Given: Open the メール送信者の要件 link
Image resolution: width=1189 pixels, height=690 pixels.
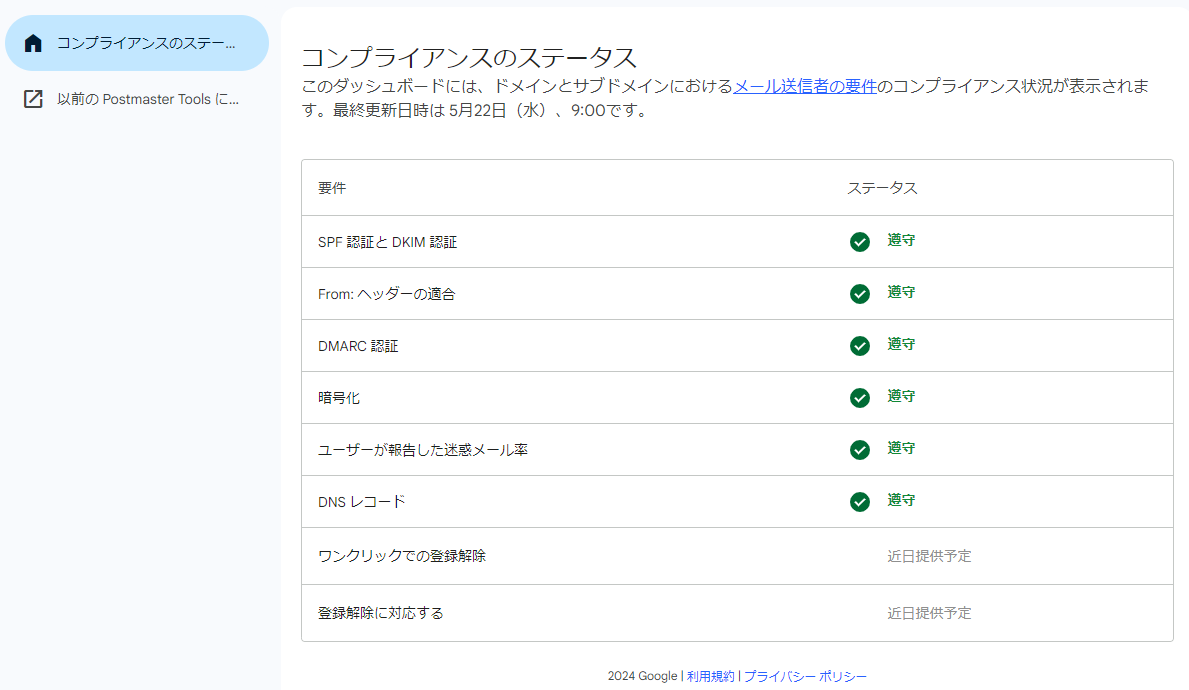Looking at the screenshot, I should point(806,88).
